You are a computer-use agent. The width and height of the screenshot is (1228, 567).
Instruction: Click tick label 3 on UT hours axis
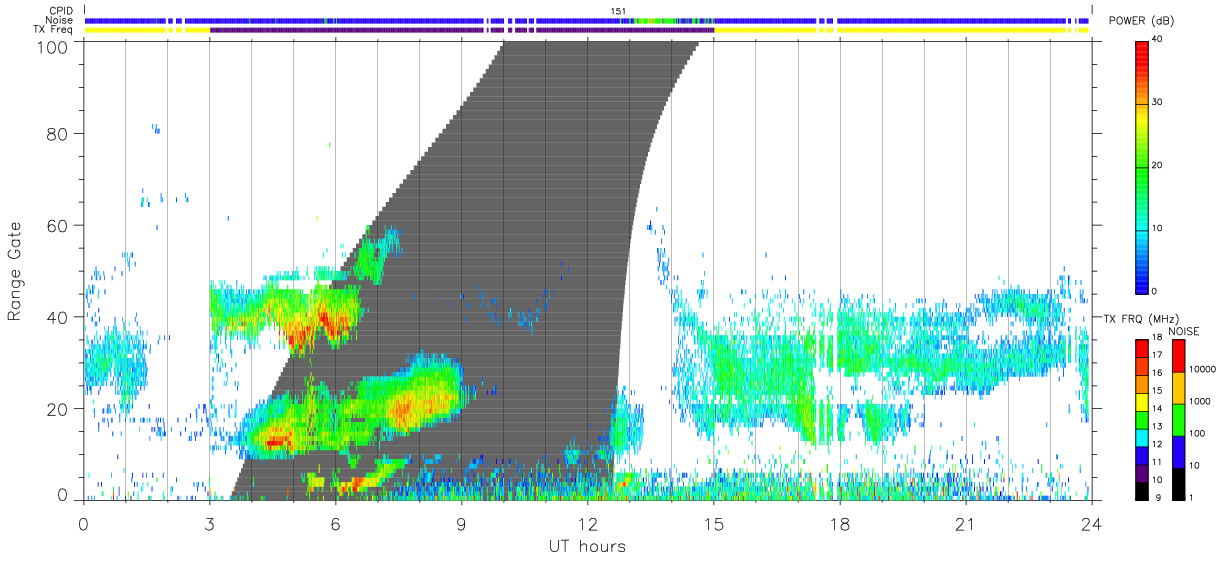209,524
